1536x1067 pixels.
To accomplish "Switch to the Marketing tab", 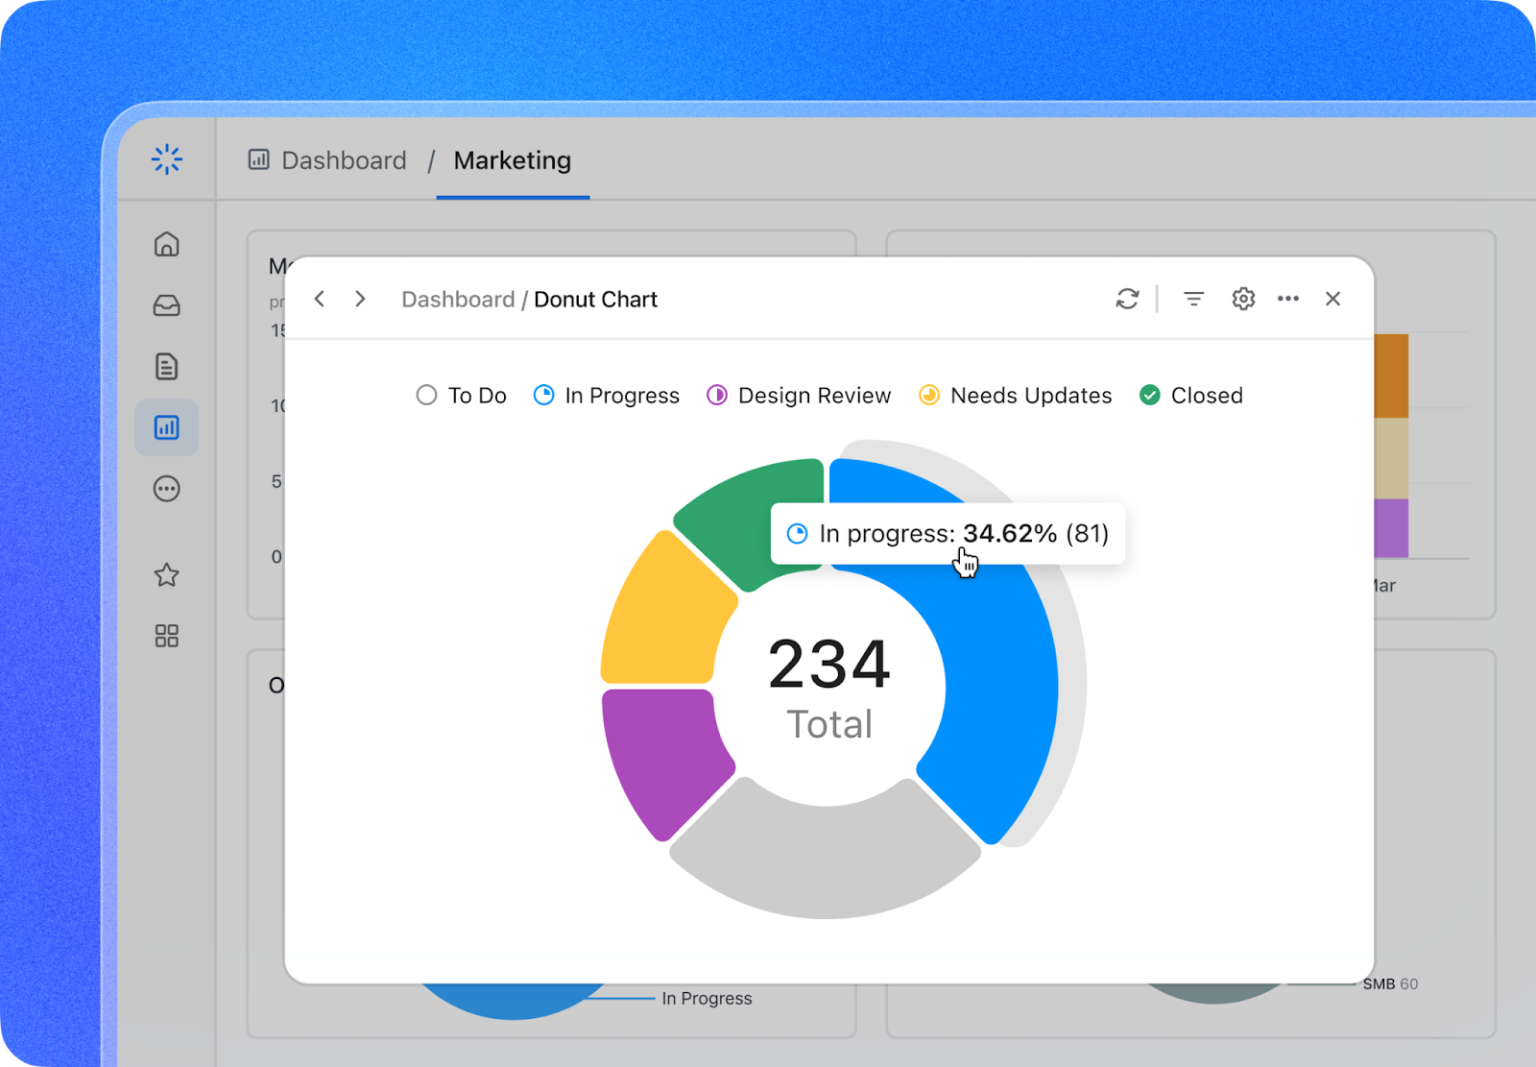I will coord(512,161).
